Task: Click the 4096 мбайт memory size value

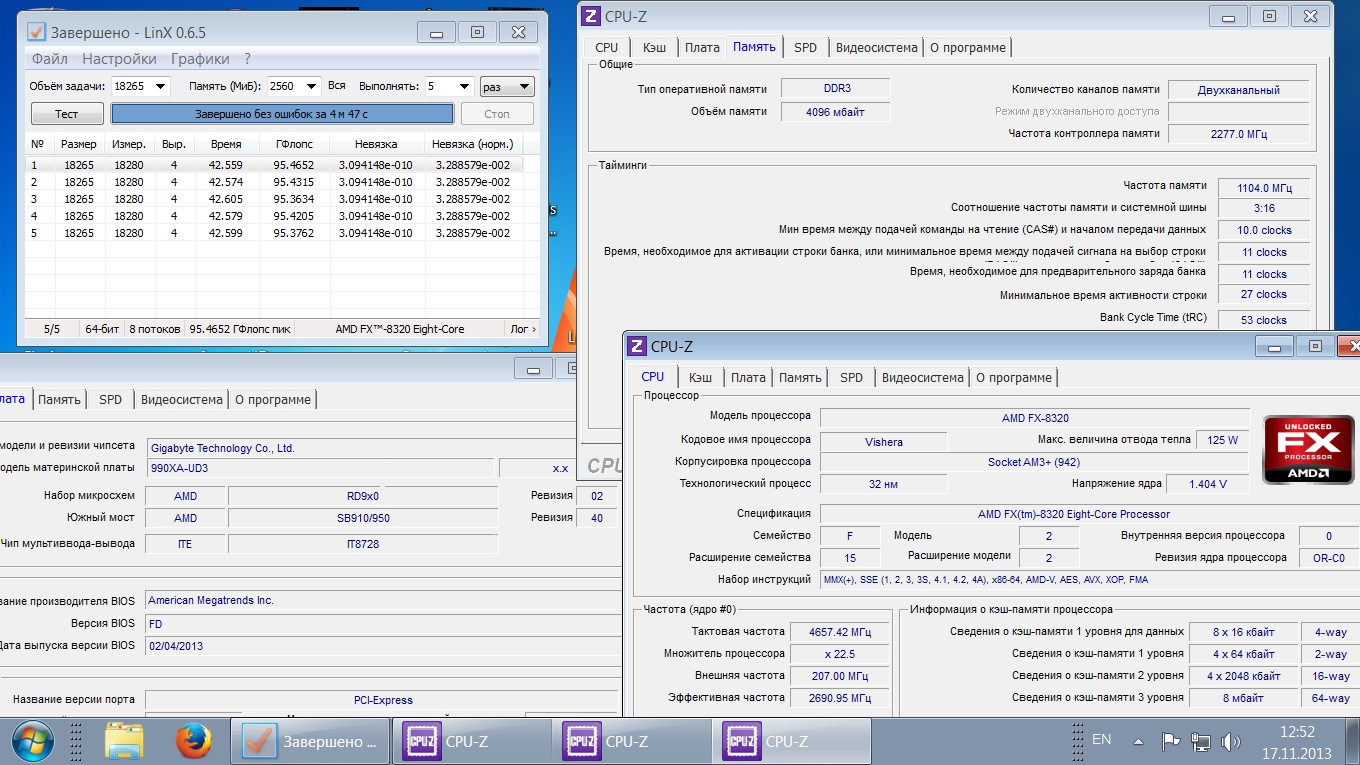Action: click(x=835, y=112)
